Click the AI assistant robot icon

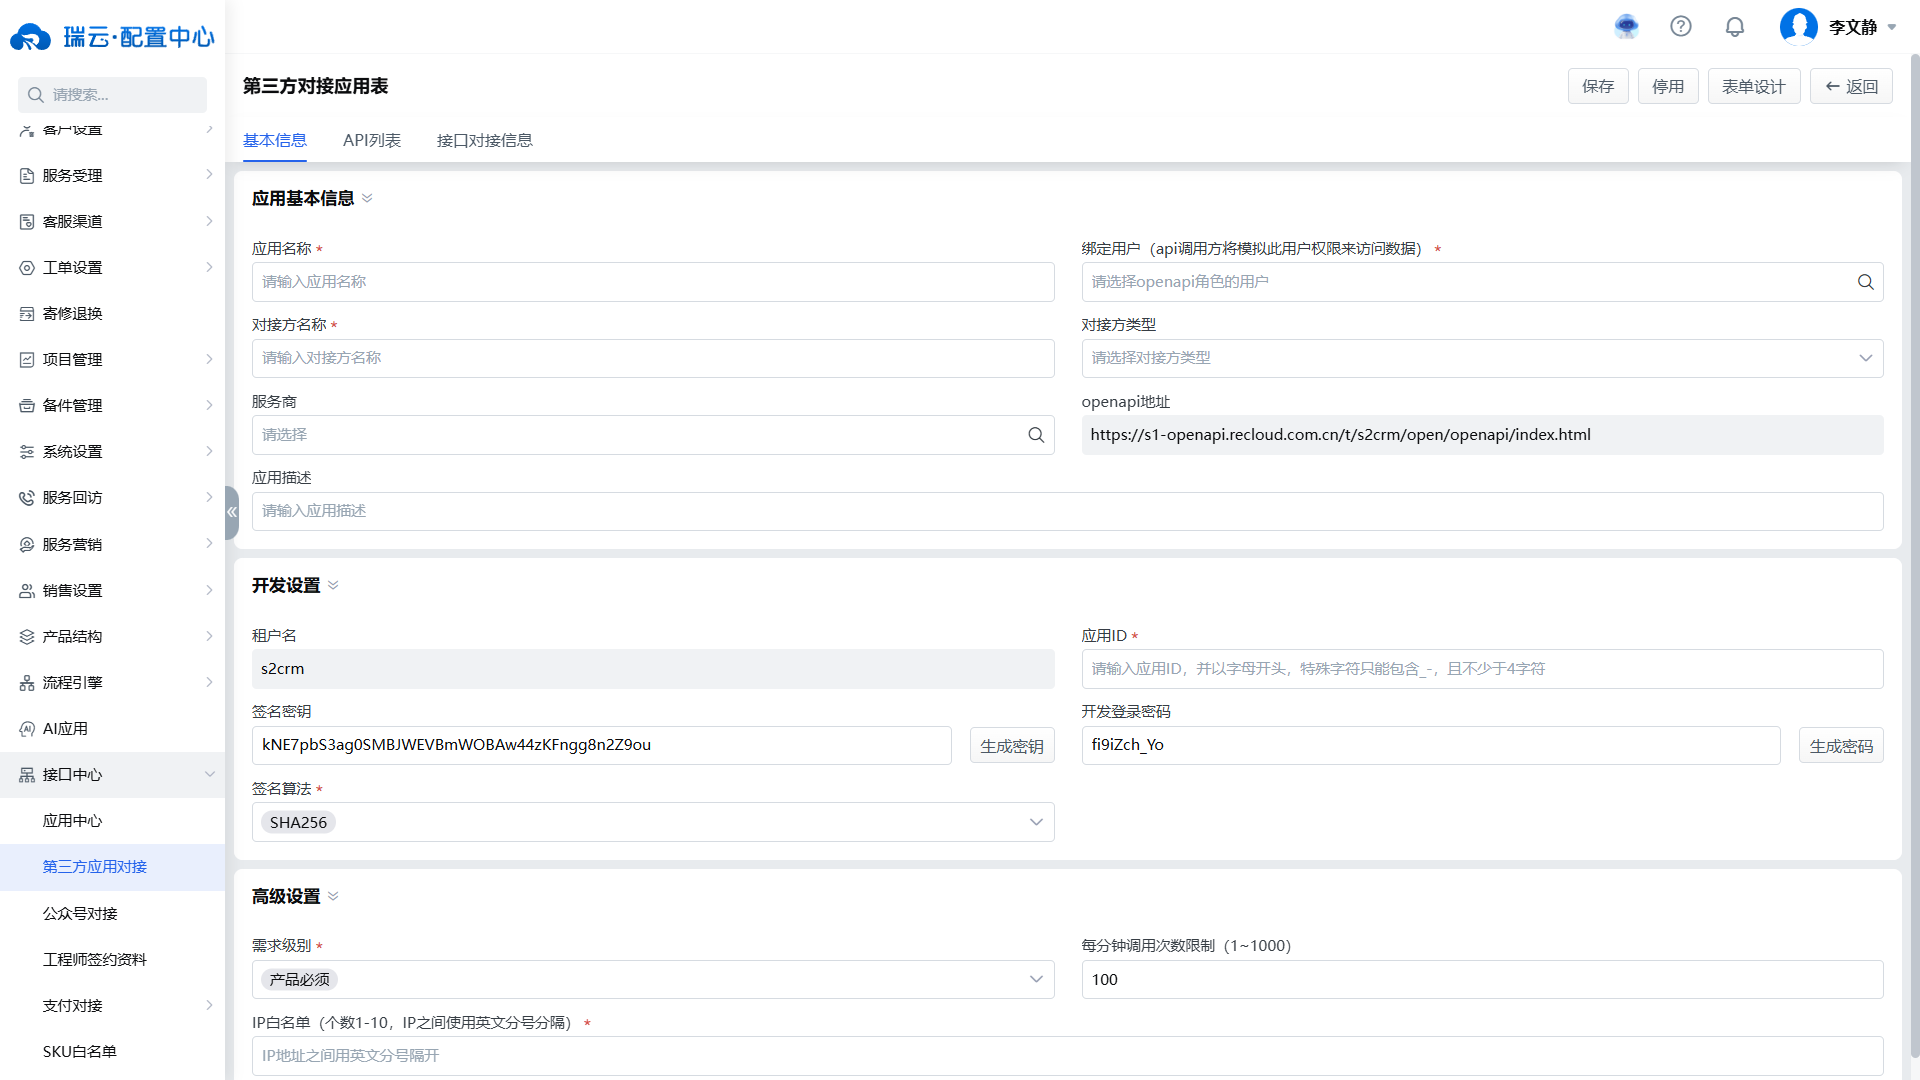point(1627,27)
